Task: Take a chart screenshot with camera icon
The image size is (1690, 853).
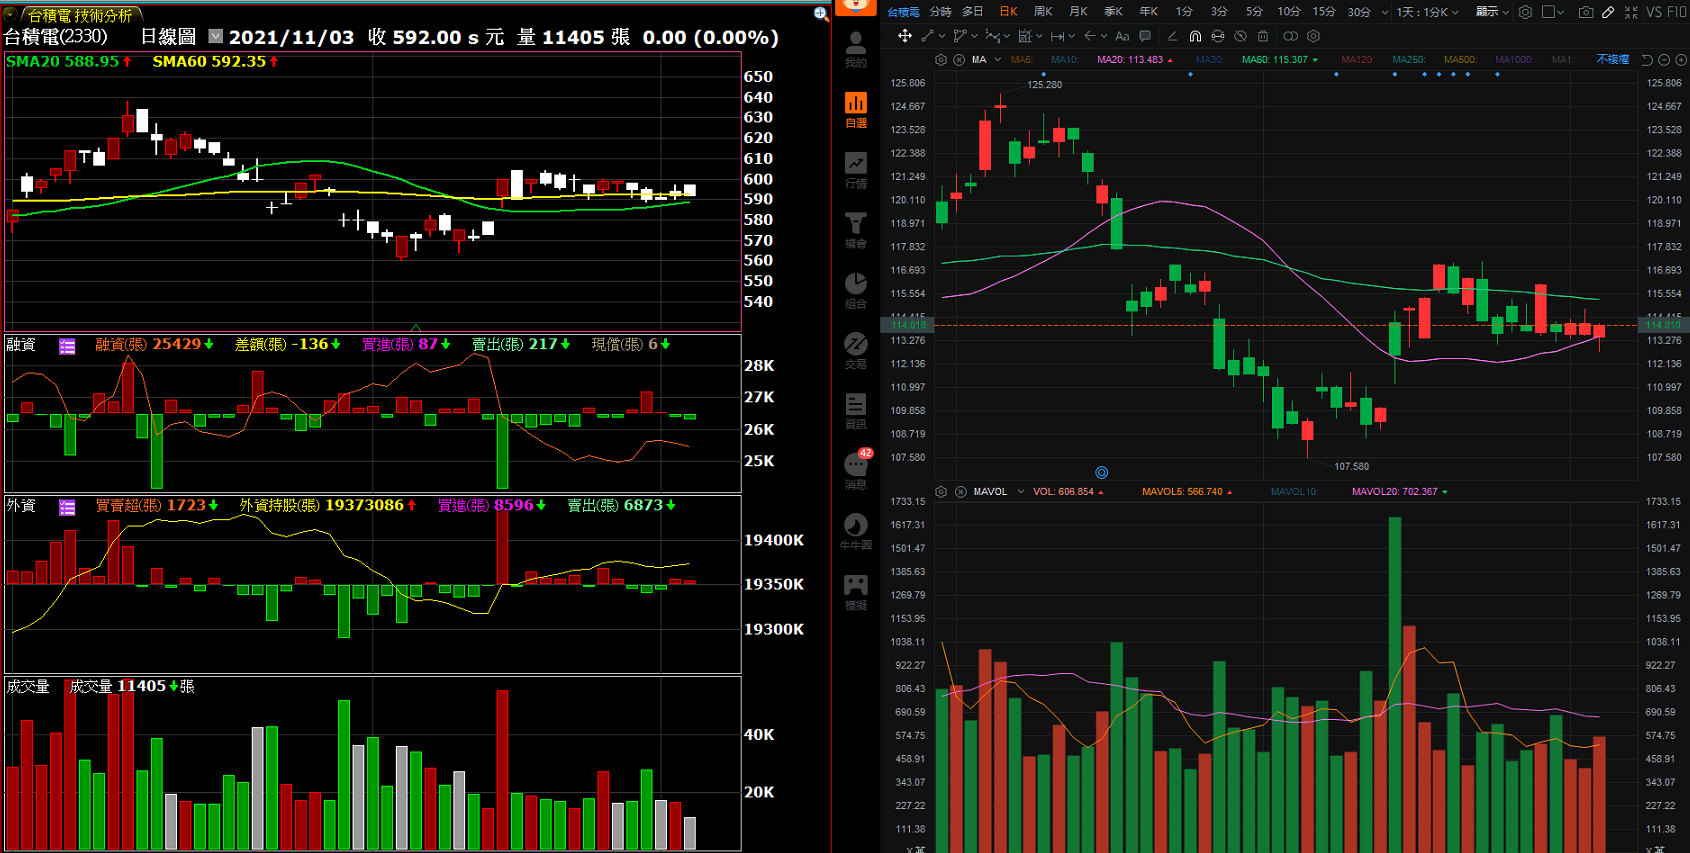Action: [1586, 12]
